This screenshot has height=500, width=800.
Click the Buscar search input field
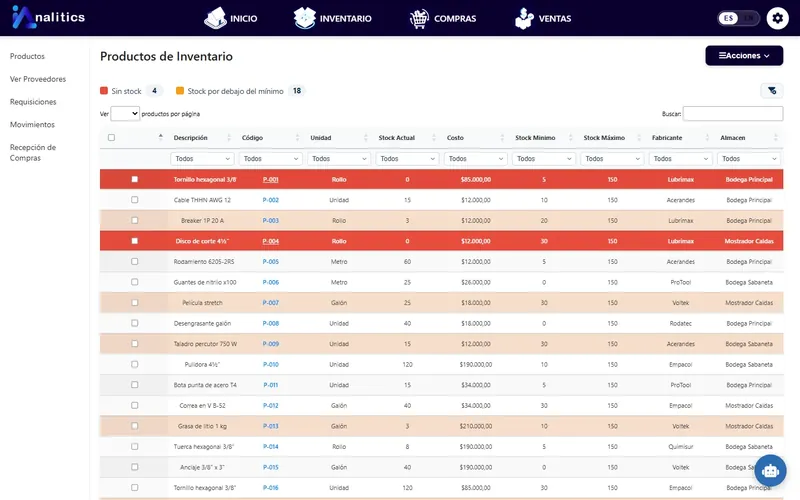pos(733,113)
